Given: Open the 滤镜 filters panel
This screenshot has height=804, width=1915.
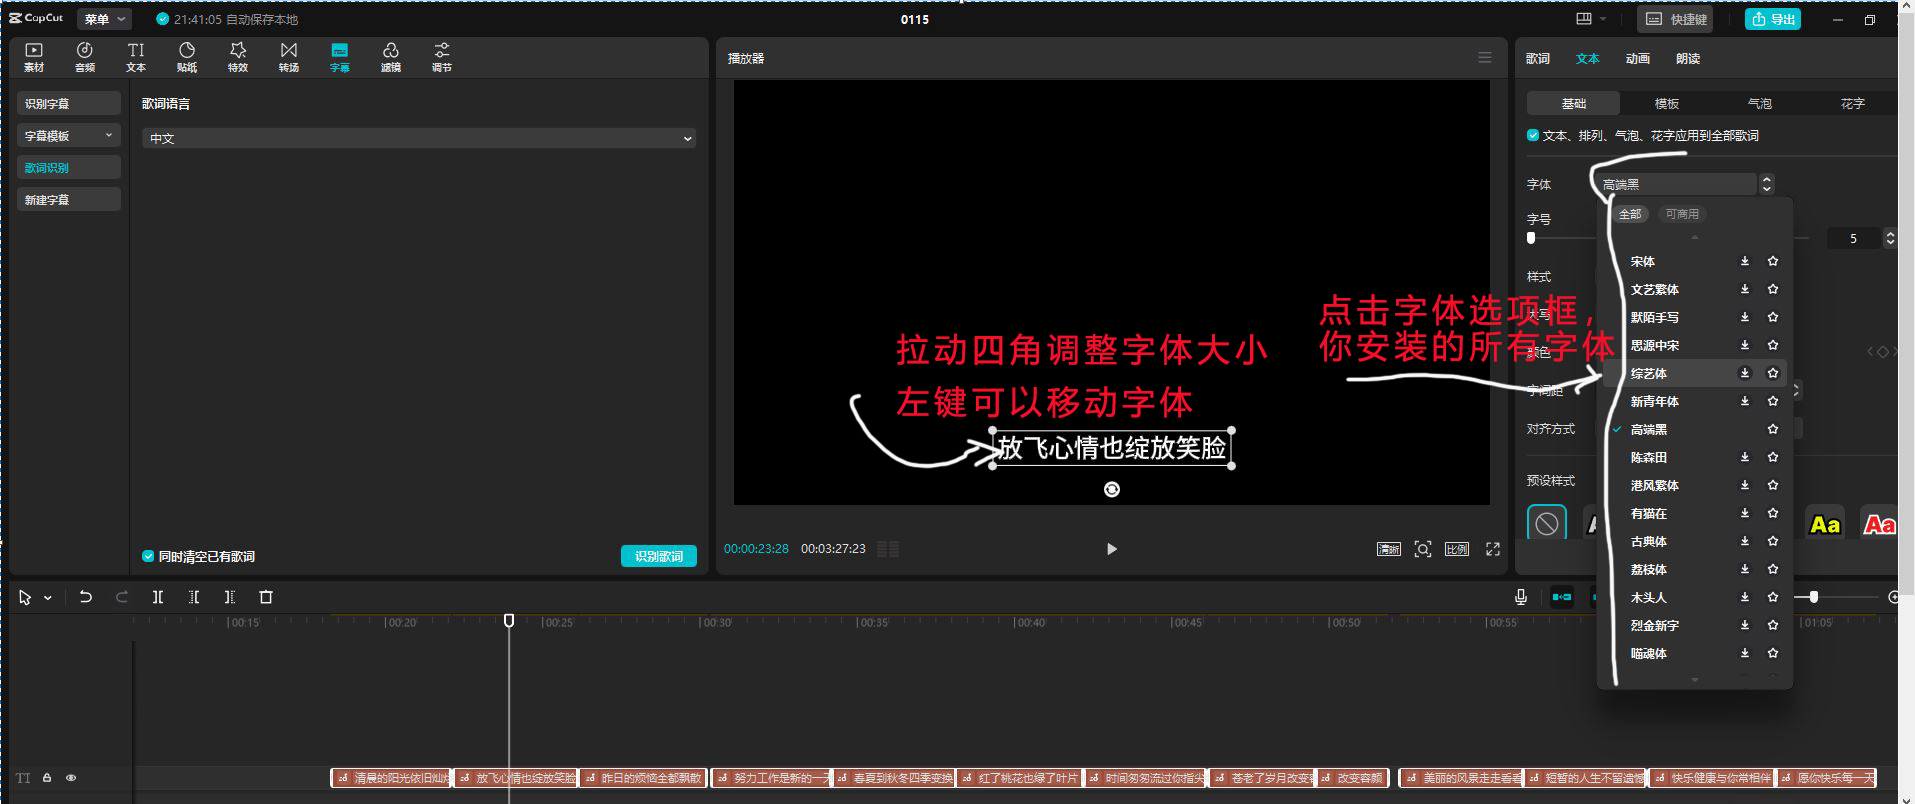Looking at the screenshot, I should (x=391, y=57).
